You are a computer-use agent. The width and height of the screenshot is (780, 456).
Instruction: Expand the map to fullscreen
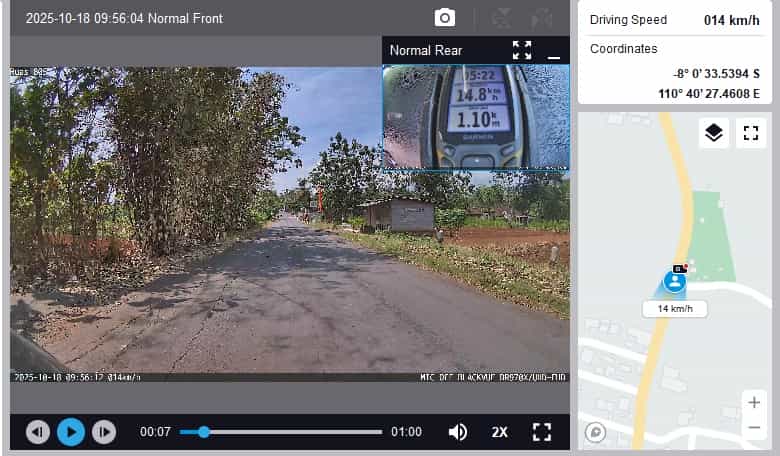(751, 133)
